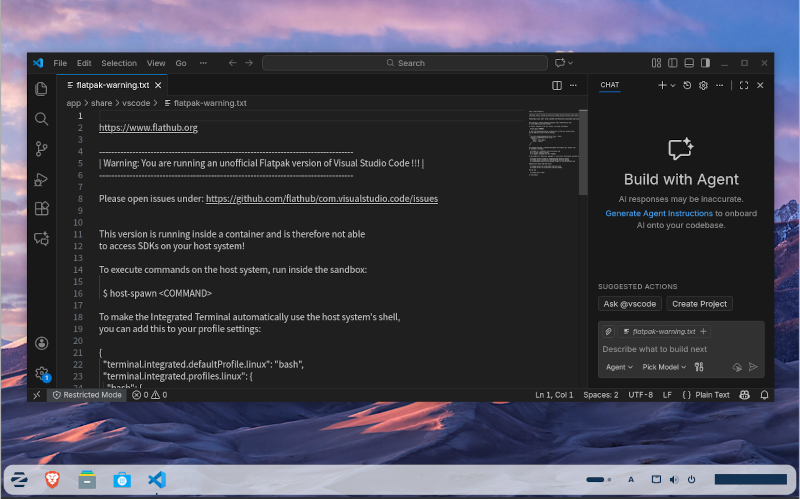Viewport: 800px width, 499px height.
Task: Open Chat sessions icon in activity bar
Action: (x=41, y=238)
